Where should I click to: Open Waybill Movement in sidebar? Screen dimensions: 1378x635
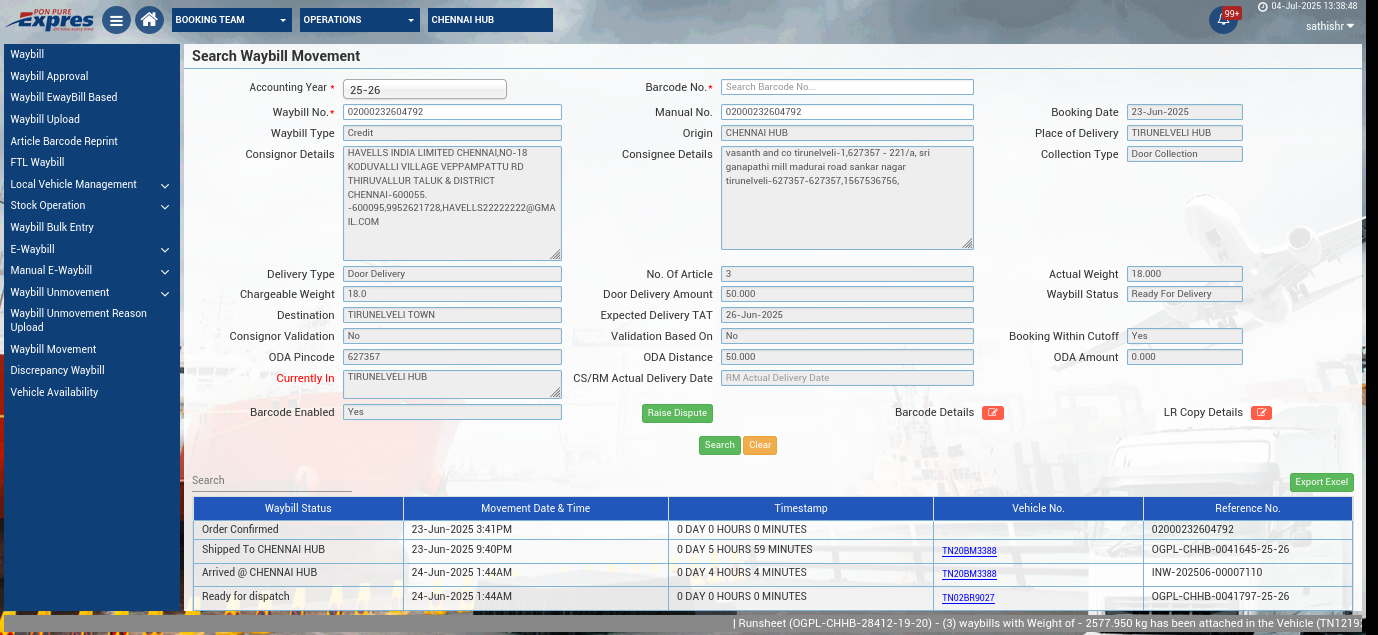tap(53, 349)
